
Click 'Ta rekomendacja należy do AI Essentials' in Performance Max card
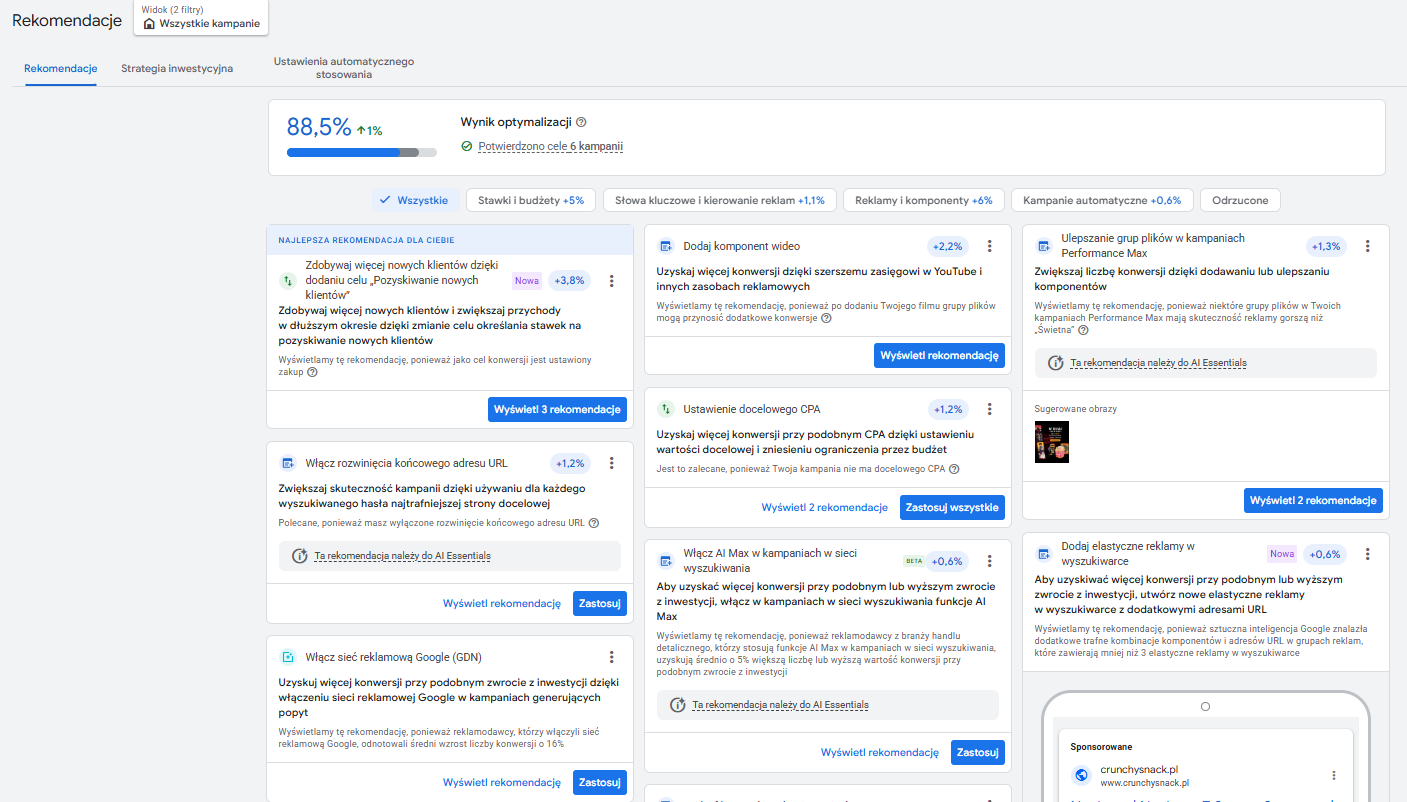click(1158, 363)
